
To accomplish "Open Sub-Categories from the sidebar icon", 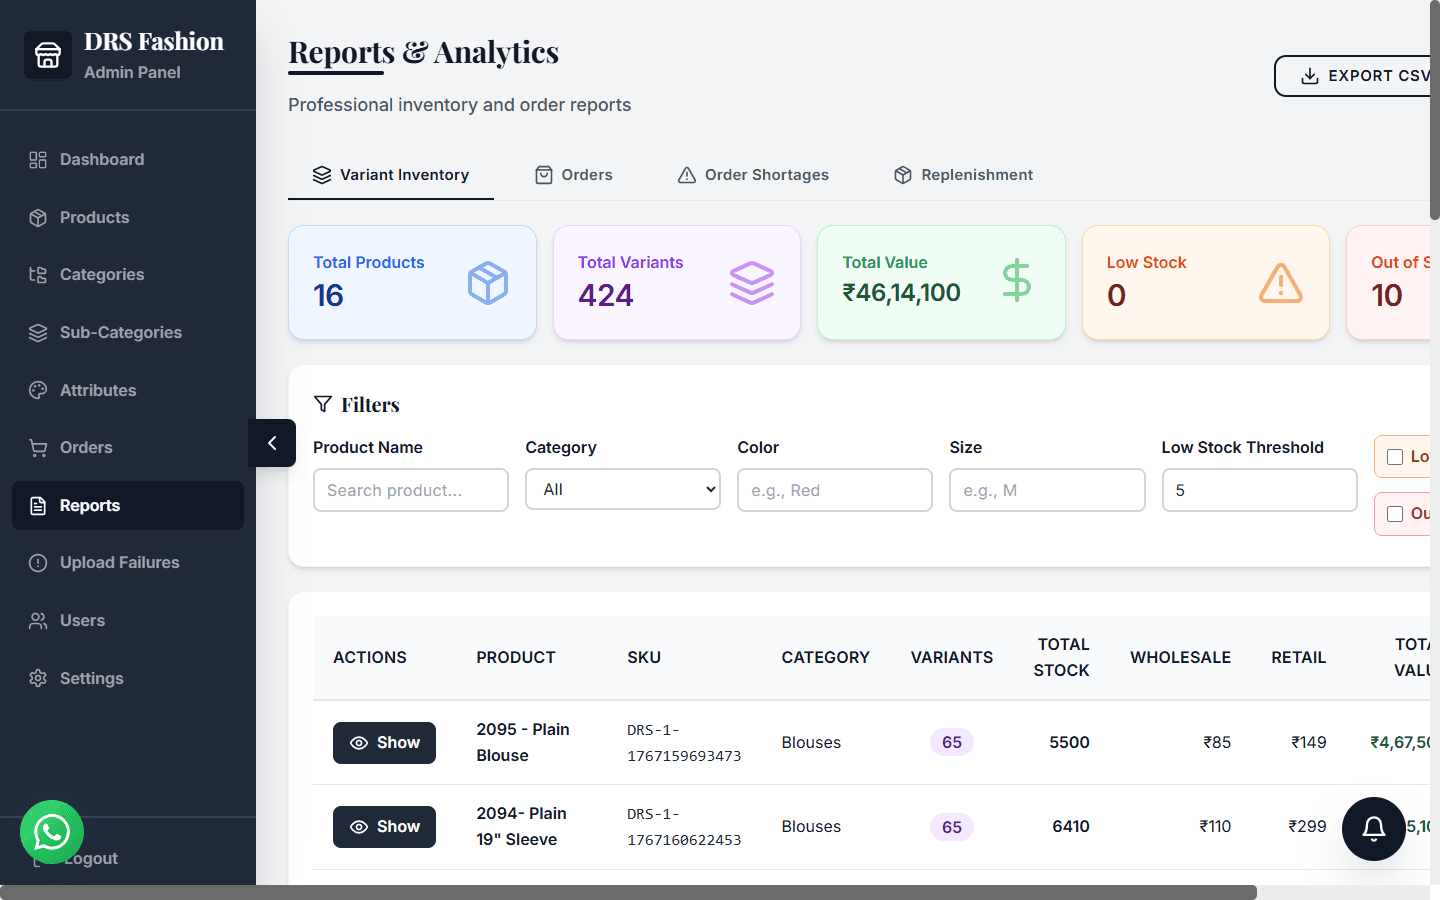I will (38, 332).
